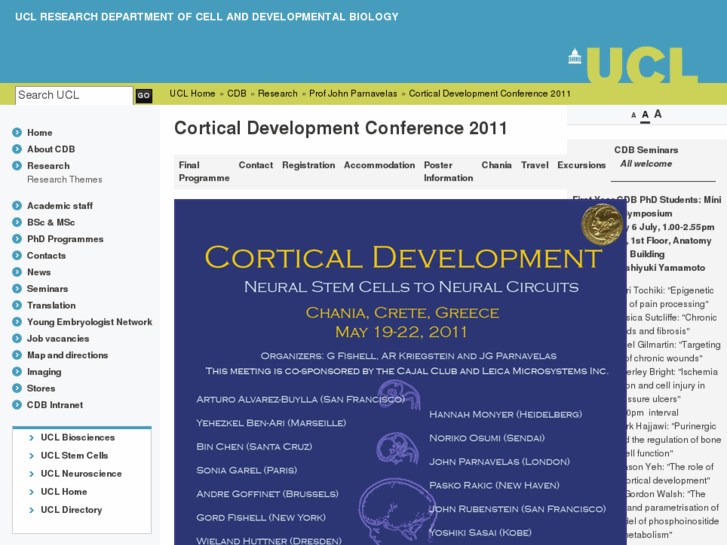727x545 pixels.
Task: Click the arrow icon beside Map and directions
Action: pyautogui.click(x=17, y=355)
